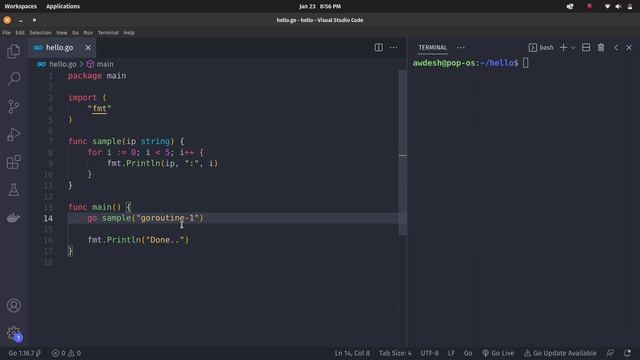Close the hello.go editor tab
The height and width of the screenshot is (360, 640).
coord(88,48)
